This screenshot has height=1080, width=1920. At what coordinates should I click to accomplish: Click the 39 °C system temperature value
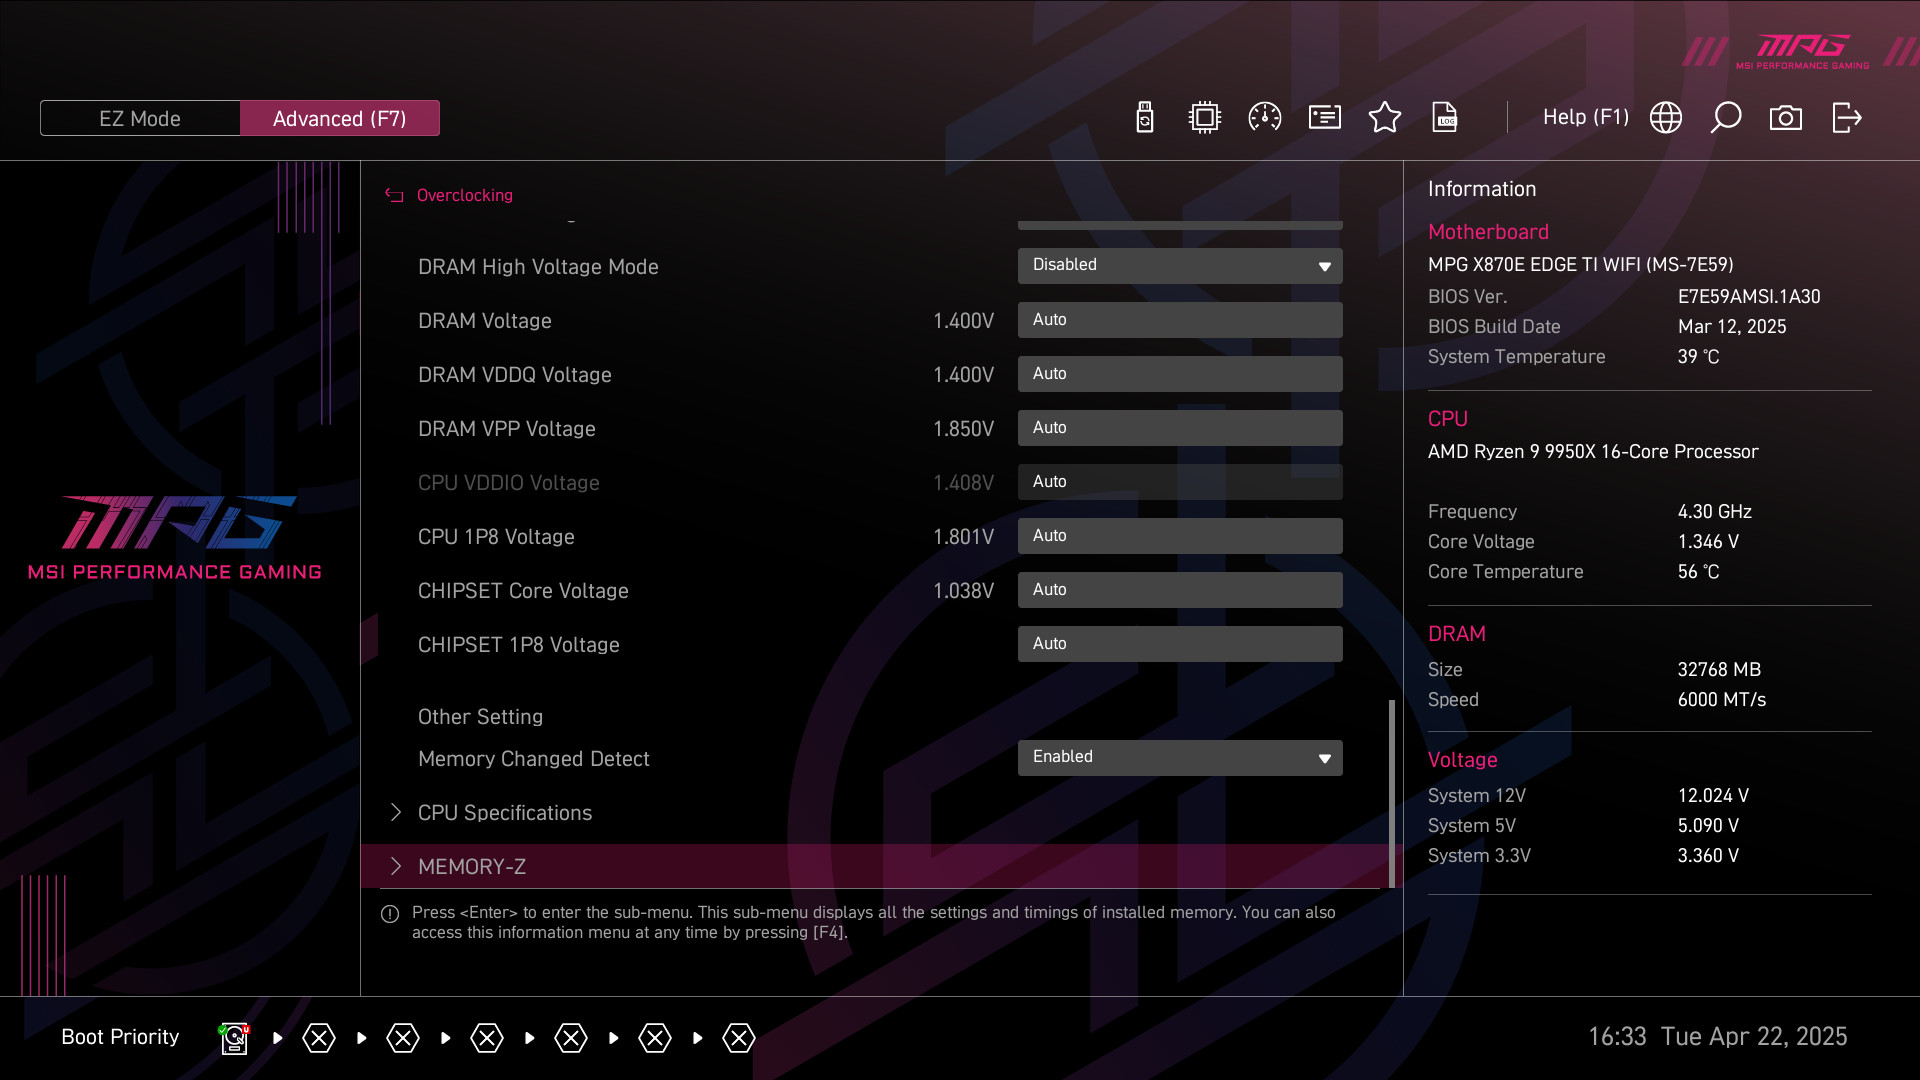coord(1698,357)
